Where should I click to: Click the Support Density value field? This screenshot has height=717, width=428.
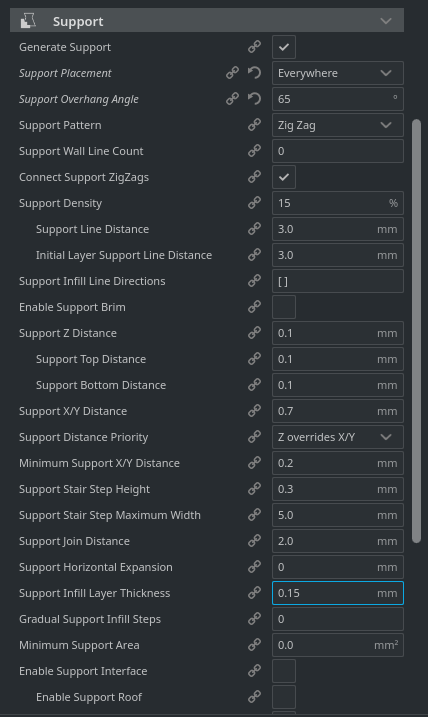pos(338,203)
